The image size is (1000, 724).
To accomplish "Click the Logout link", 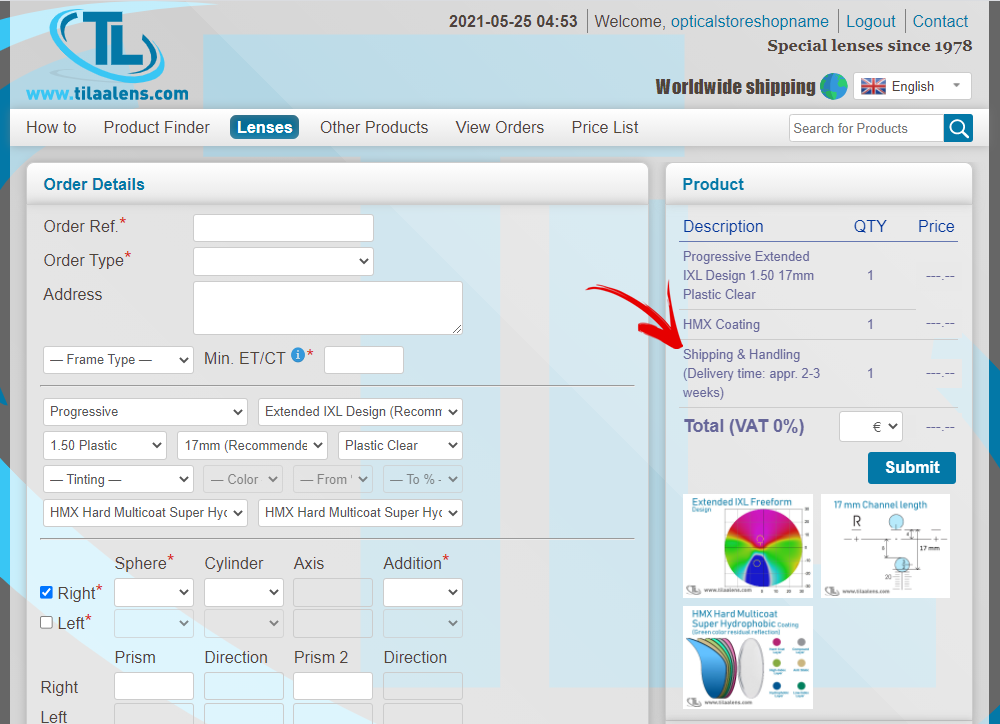I will pos(870,21).
